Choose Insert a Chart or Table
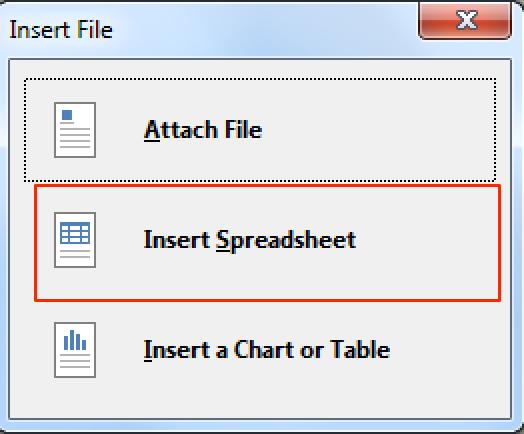This screenshot has height=434, width=524. (260, 350)
